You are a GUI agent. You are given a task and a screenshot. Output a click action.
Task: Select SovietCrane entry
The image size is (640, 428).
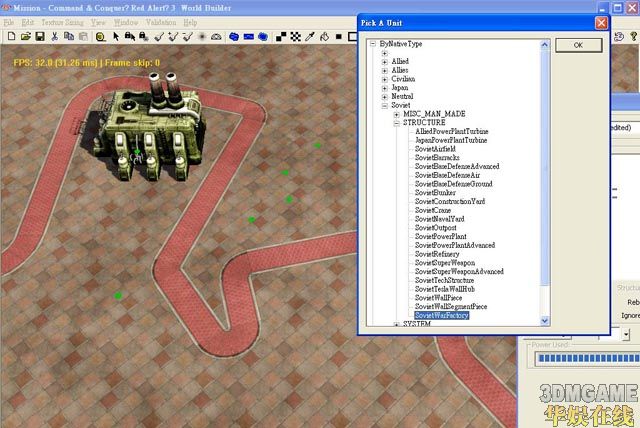pyautogui.click(x=433, y=210)
